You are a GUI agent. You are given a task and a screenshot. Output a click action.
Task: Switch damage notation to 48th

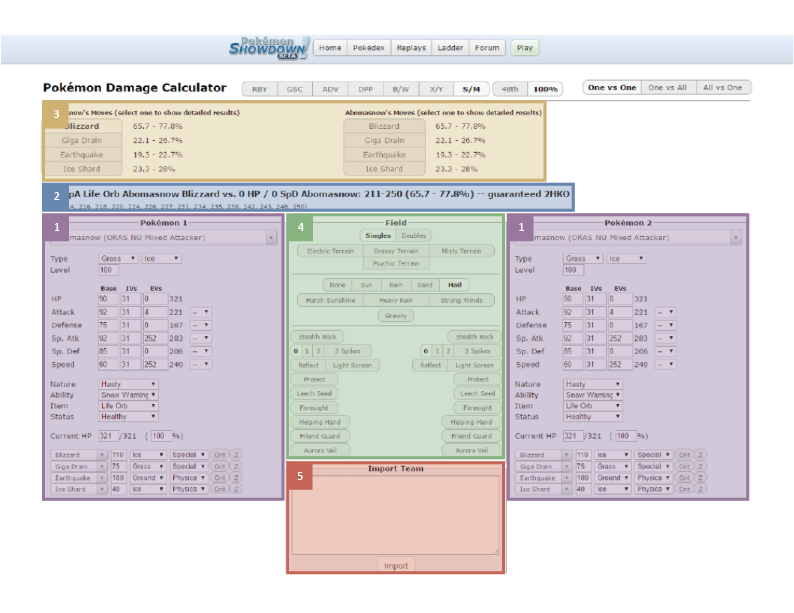click(510, 89)
